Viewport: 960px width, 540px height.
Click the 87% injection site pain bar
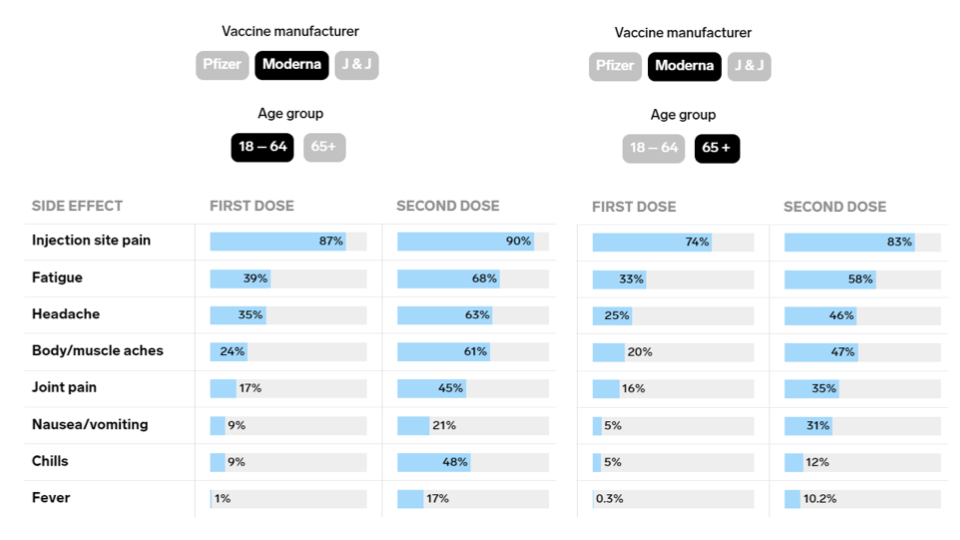[277, 241]
